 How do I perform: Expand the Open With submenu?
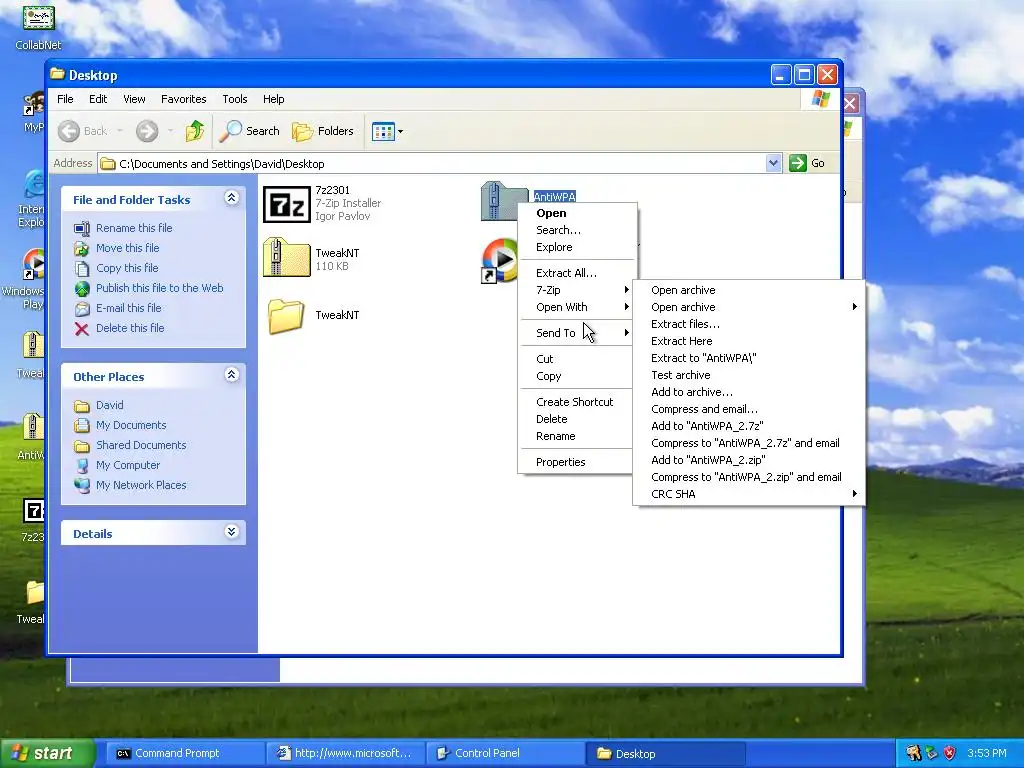tap(576, 307)
